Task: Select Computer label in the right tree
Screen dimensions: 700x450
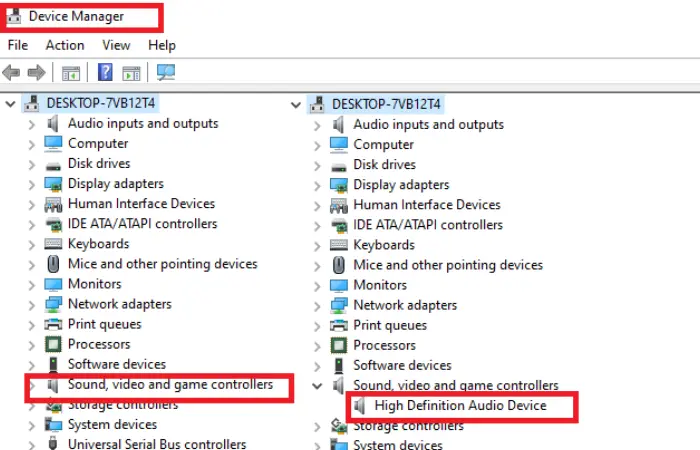Action: point(383,145)
